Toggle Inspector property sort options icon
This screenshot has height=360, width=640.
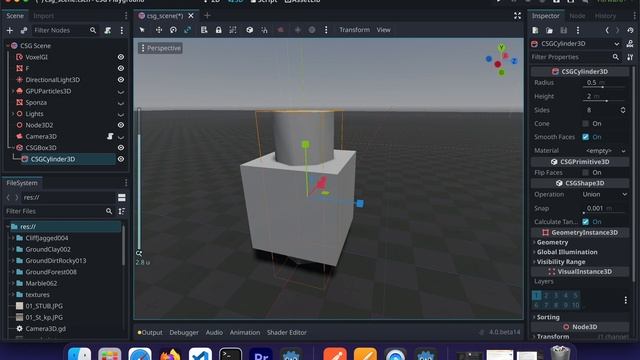click(630, 57)
